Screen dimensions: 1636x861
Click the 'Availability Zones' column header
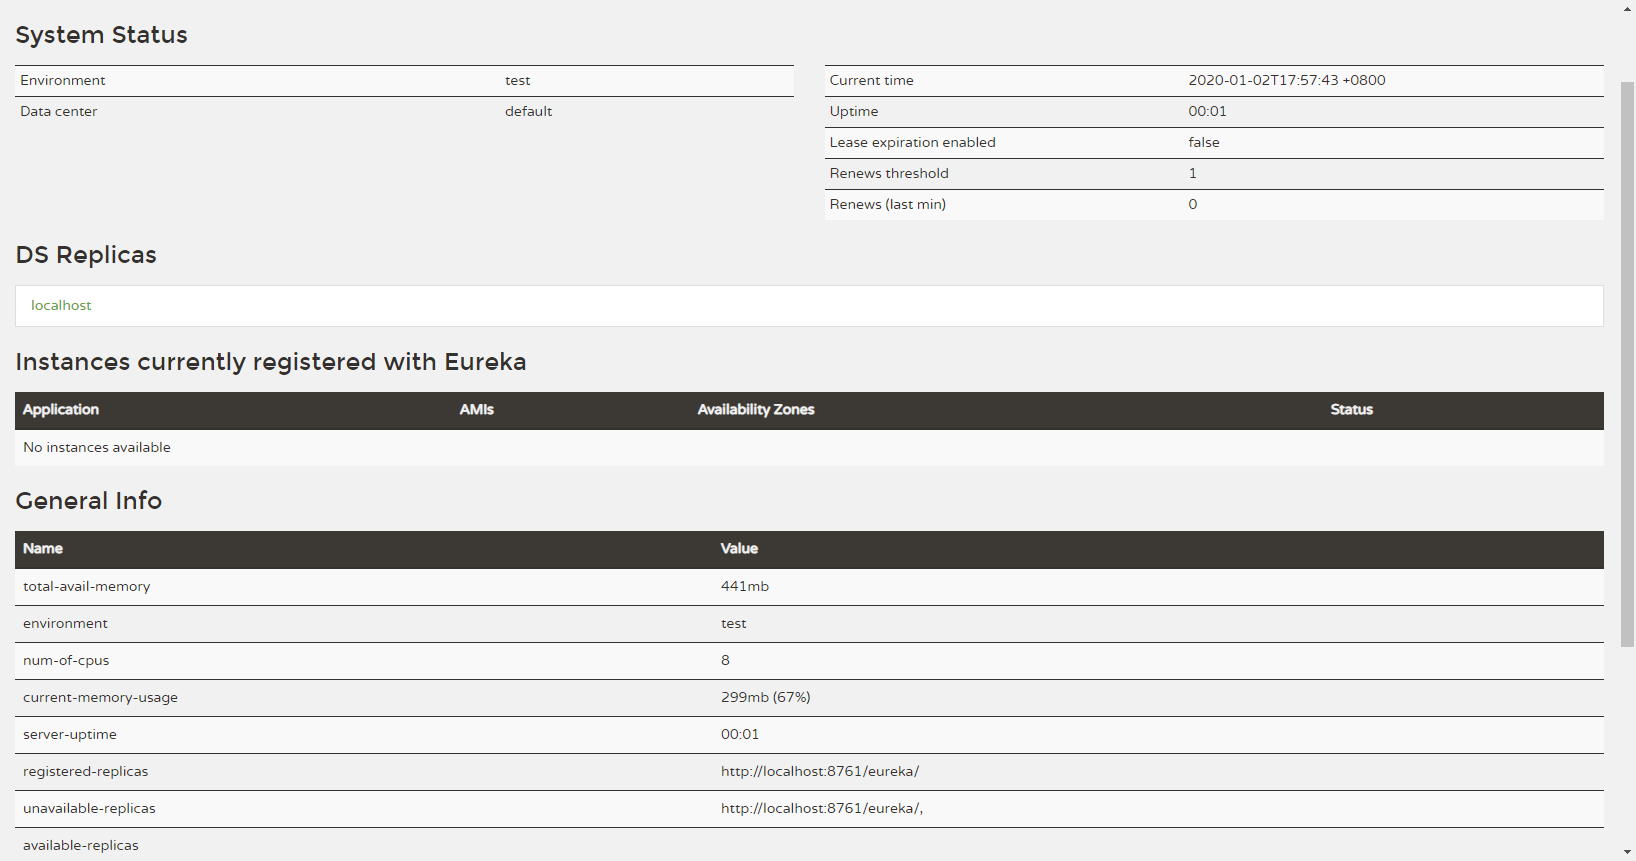(x=756, y=410)
